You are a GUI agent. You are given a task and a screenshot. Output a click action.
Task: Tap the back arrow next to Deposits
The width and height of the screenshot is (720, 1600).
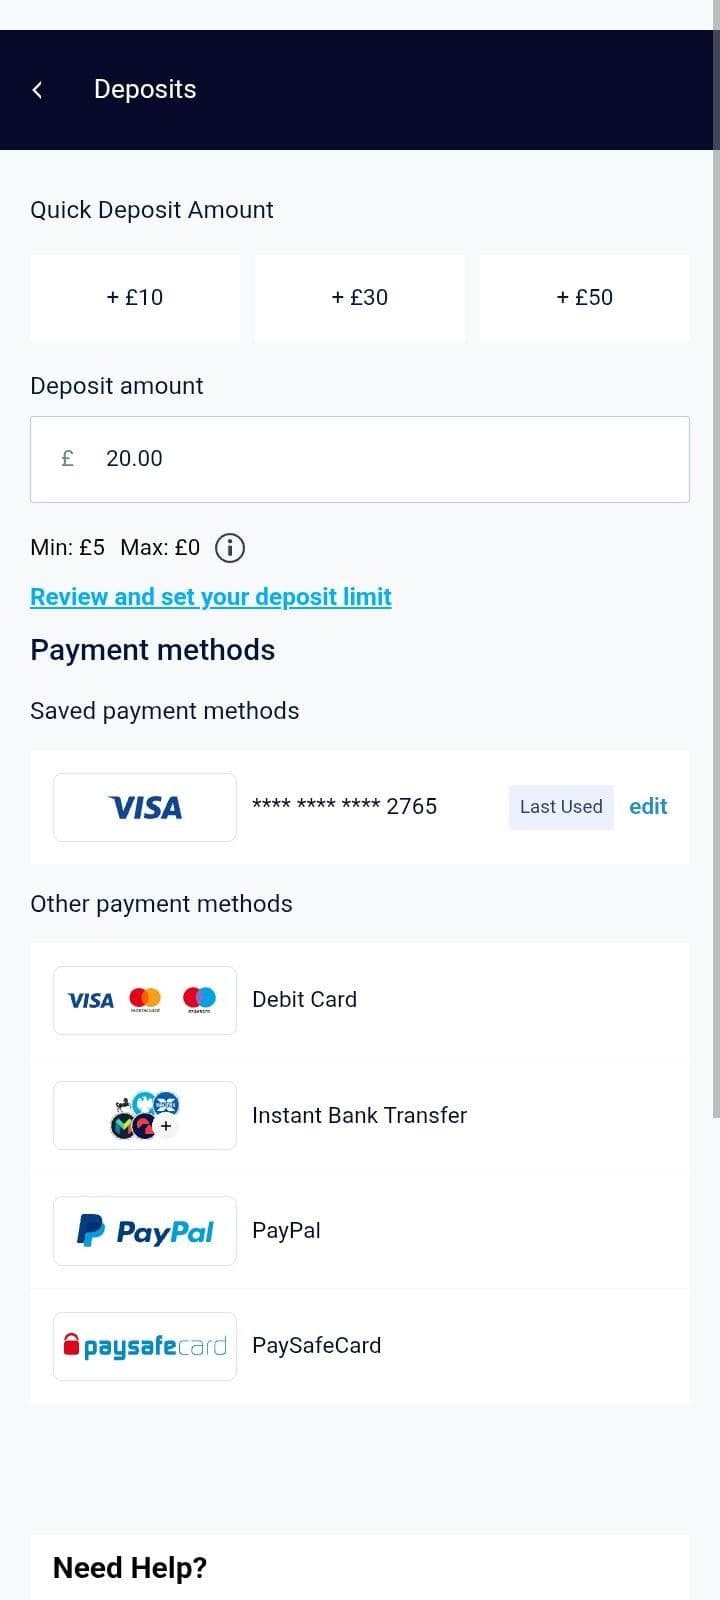click(x=37, y=89)
